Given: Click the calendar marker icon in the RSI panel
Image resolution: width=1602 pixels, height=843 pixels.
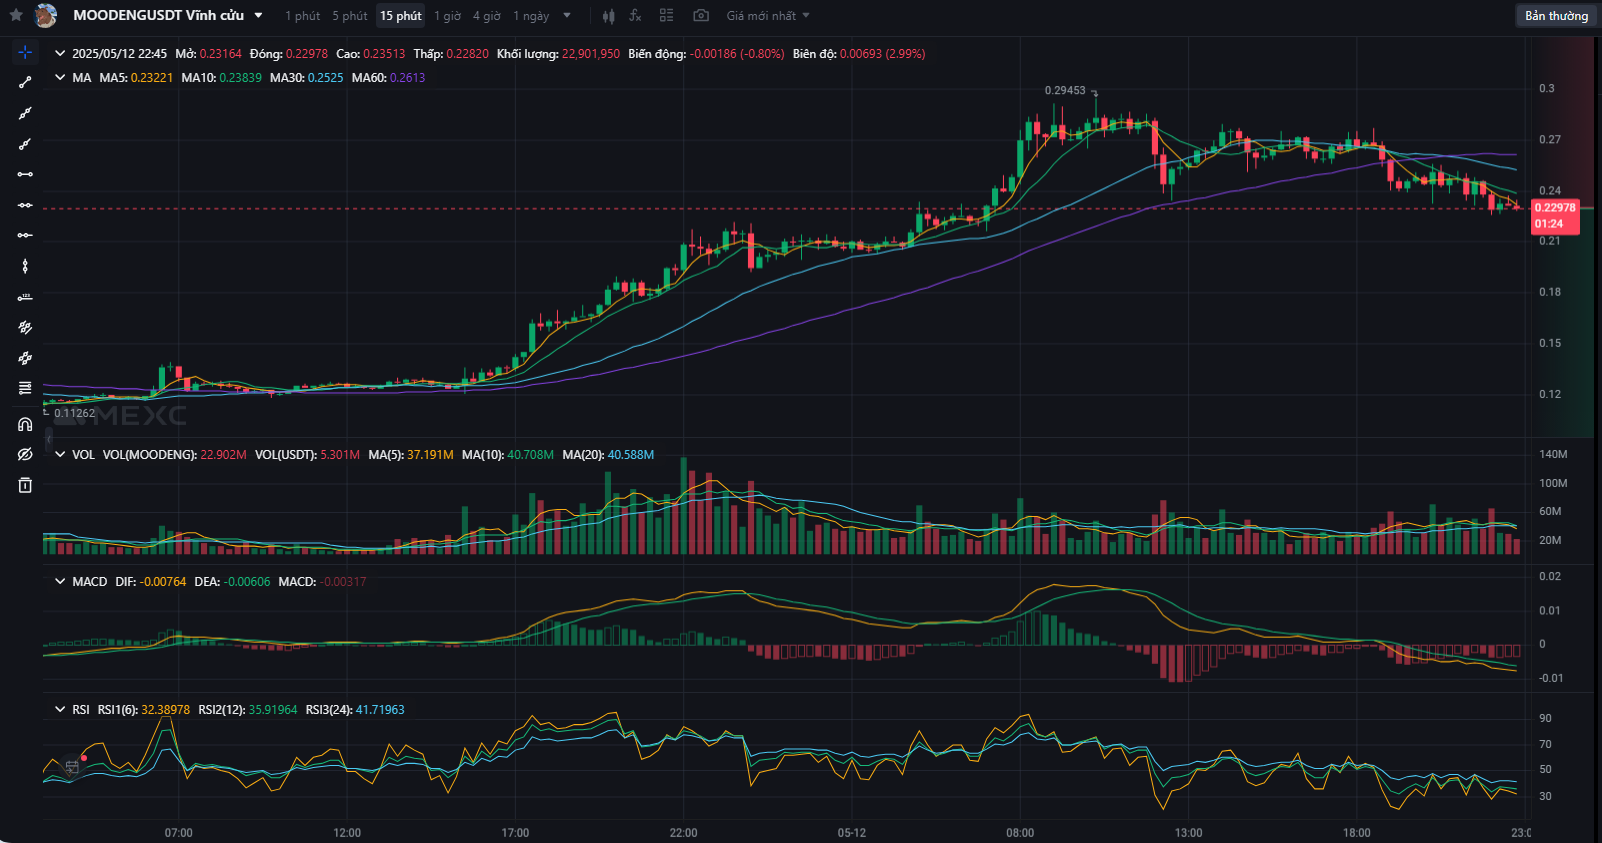Looking at the screenshot, I should pyautogui.click(x=72, y=767).
